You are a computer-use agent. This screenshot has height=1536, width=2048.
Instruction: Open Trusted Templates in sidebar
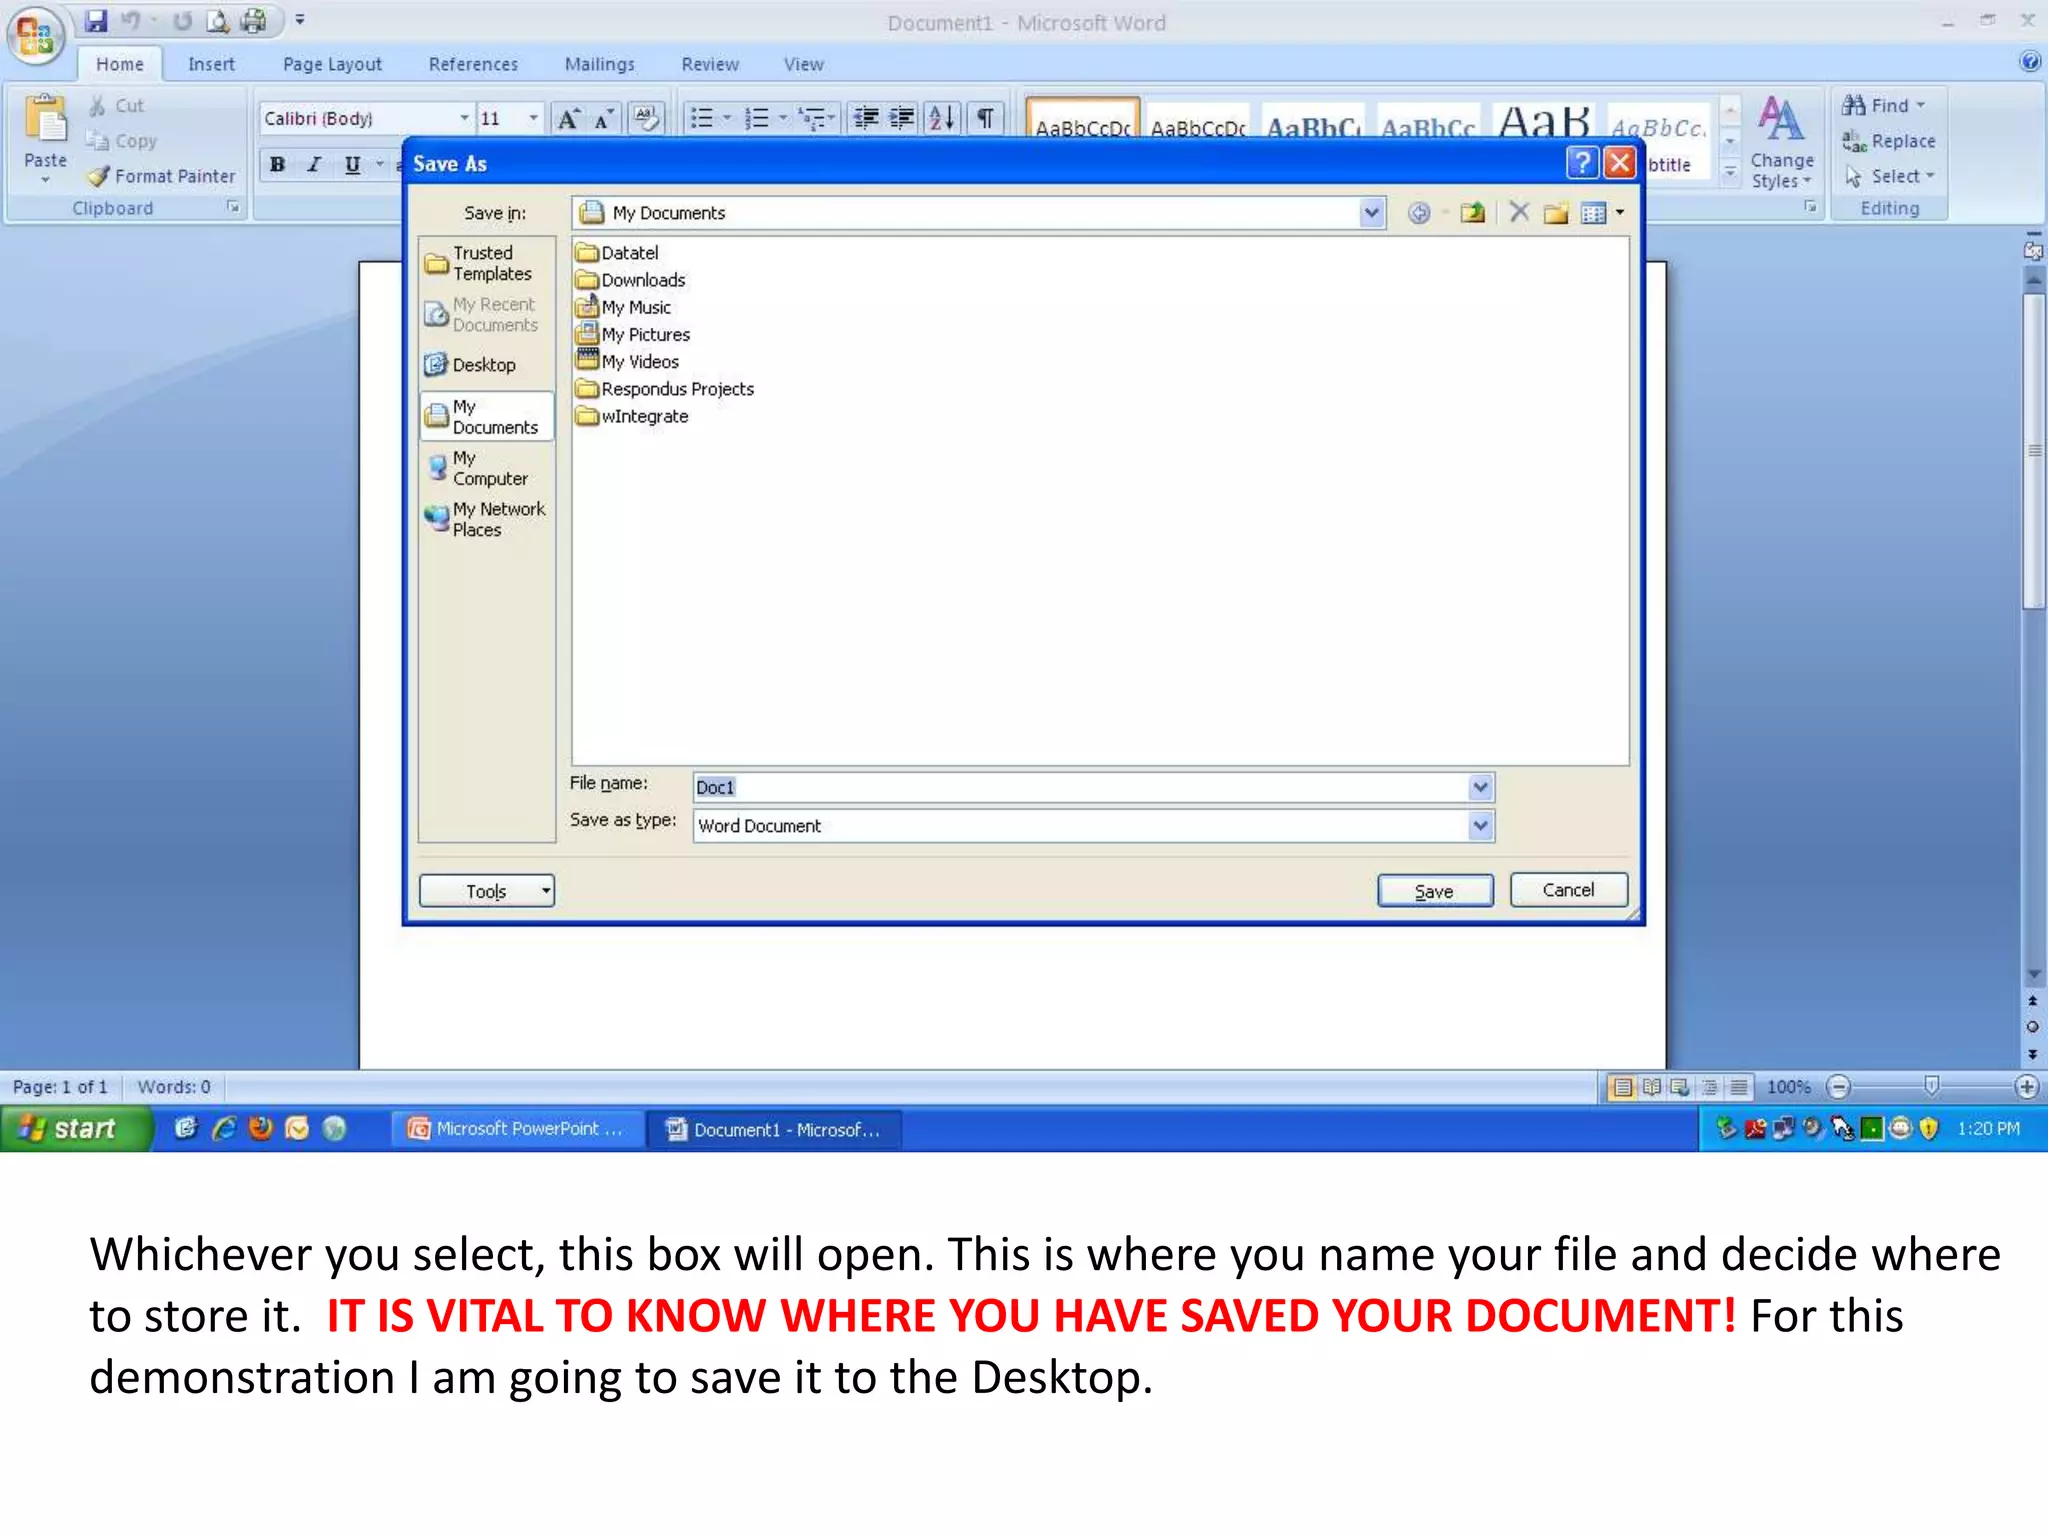click(x=480, y=263)
